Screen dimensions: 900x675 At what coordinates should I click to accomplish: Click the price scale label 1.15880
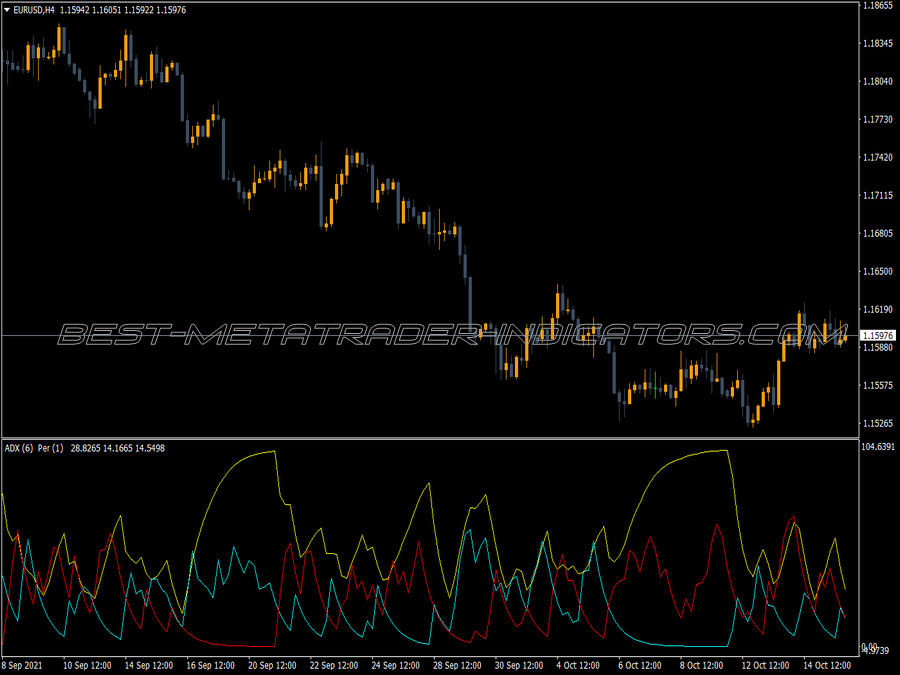878,347
